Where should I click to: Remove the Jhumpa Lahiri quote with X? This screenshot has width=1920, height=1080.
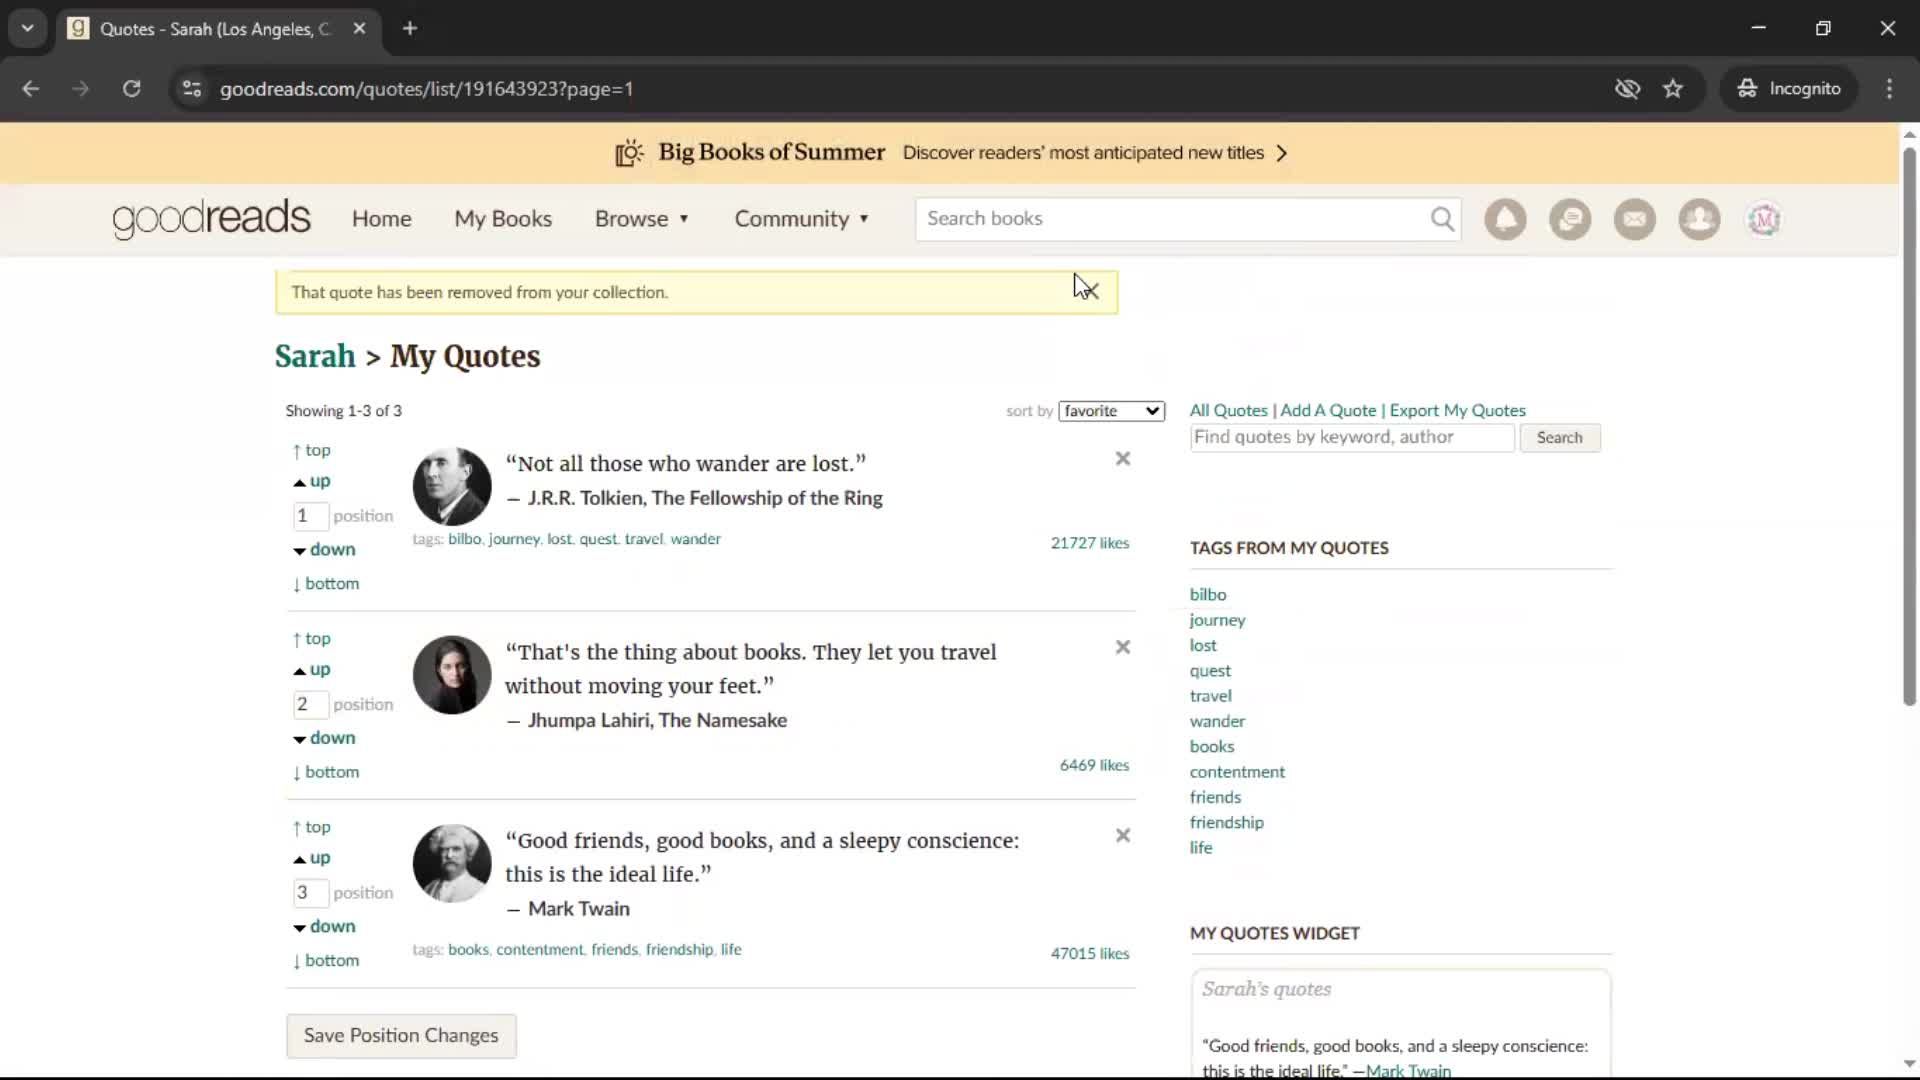pyautogui.click(x=1123, y=647)
